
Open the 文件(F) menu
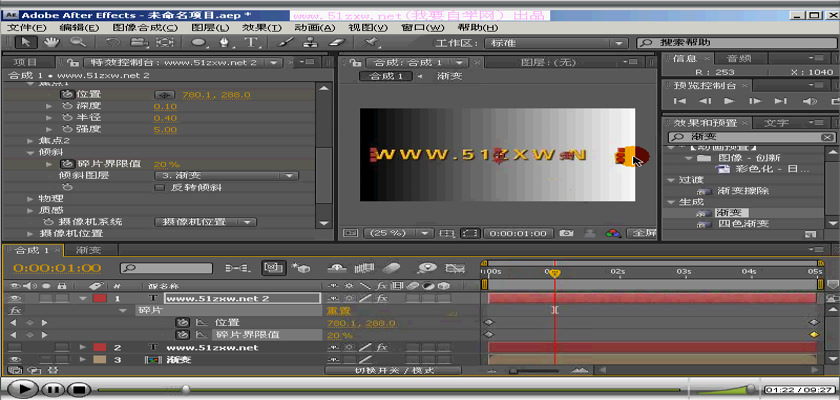pyautogui.click(x=27, y=28)
